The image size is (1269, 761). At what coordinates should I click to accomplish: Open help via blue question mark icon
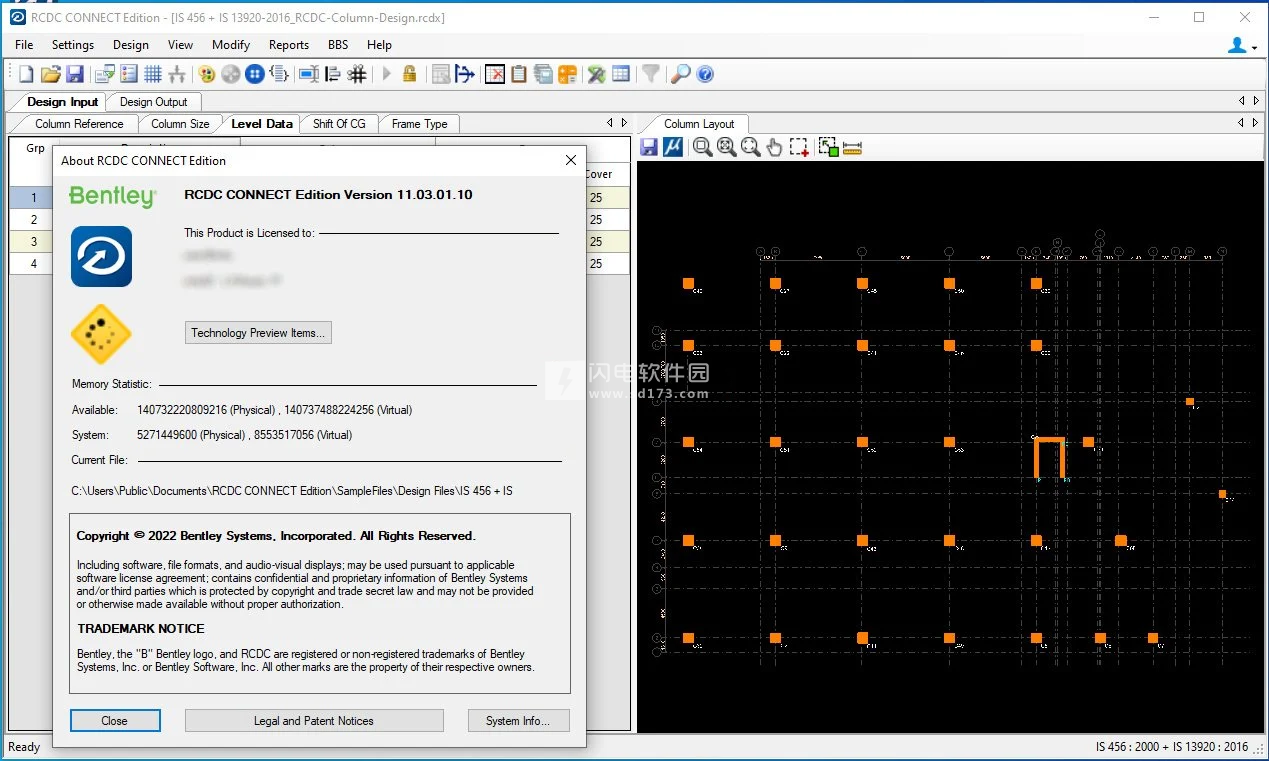(705, 74)
